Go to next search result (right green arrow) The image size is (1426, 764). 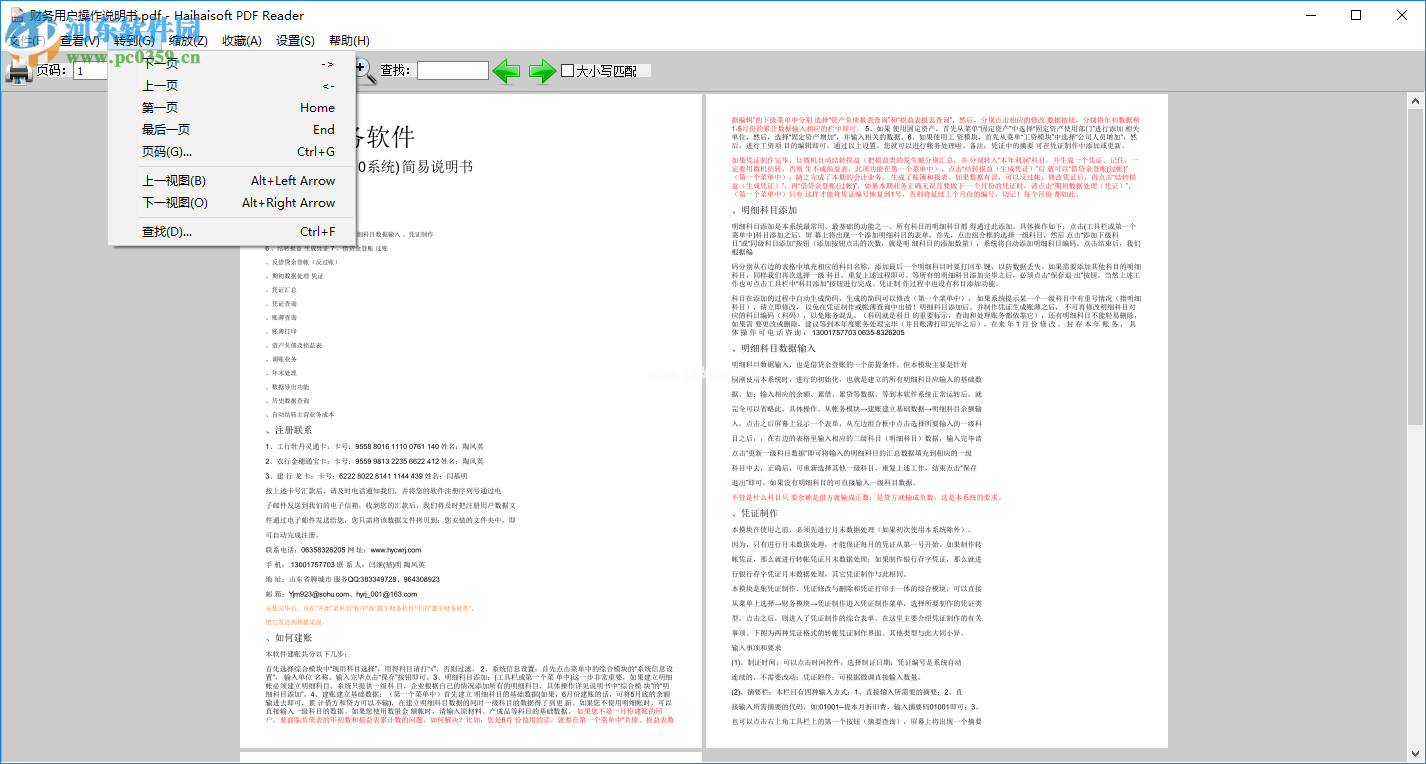click(x=542, y=71)
